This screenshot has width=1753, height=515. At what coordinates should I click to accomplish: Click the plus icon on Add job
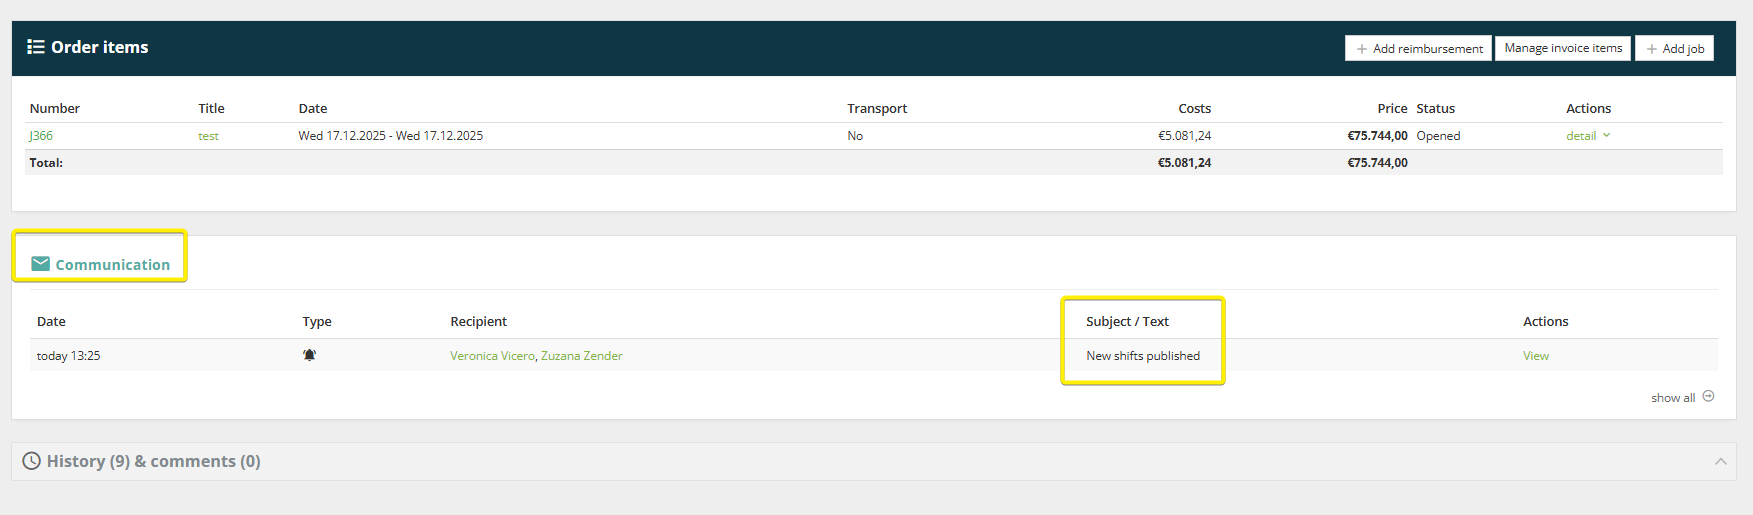click(x=1652, y=49)
